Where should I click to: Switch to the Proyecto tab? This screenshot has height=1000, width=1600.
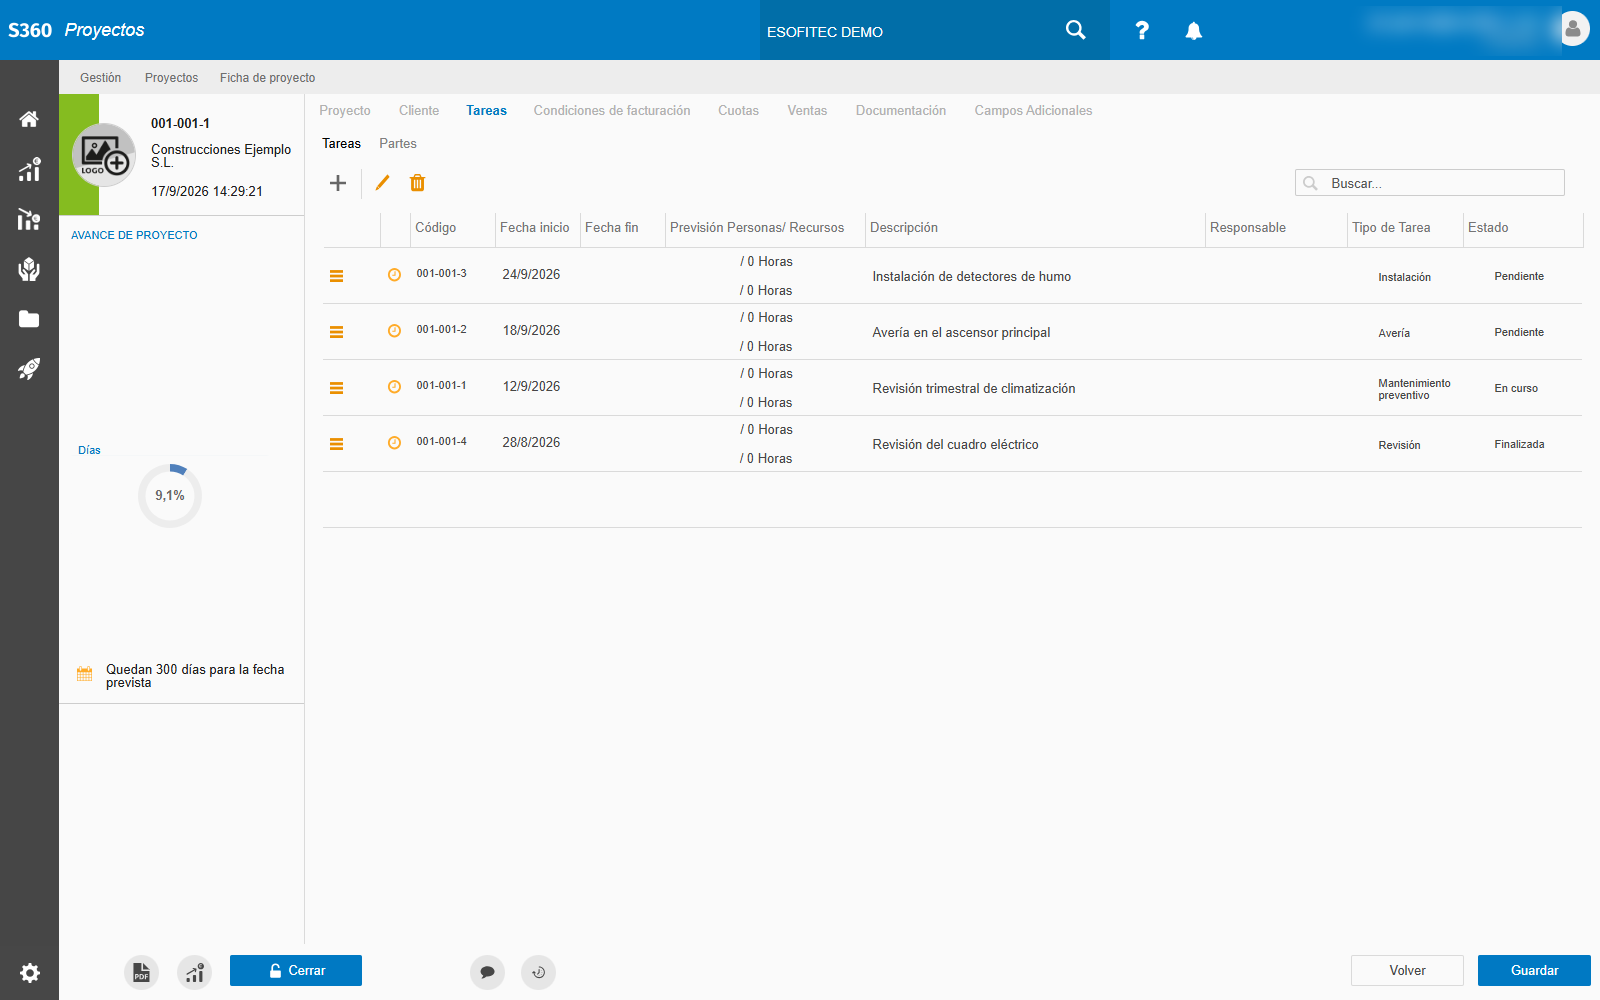(345, 111)
